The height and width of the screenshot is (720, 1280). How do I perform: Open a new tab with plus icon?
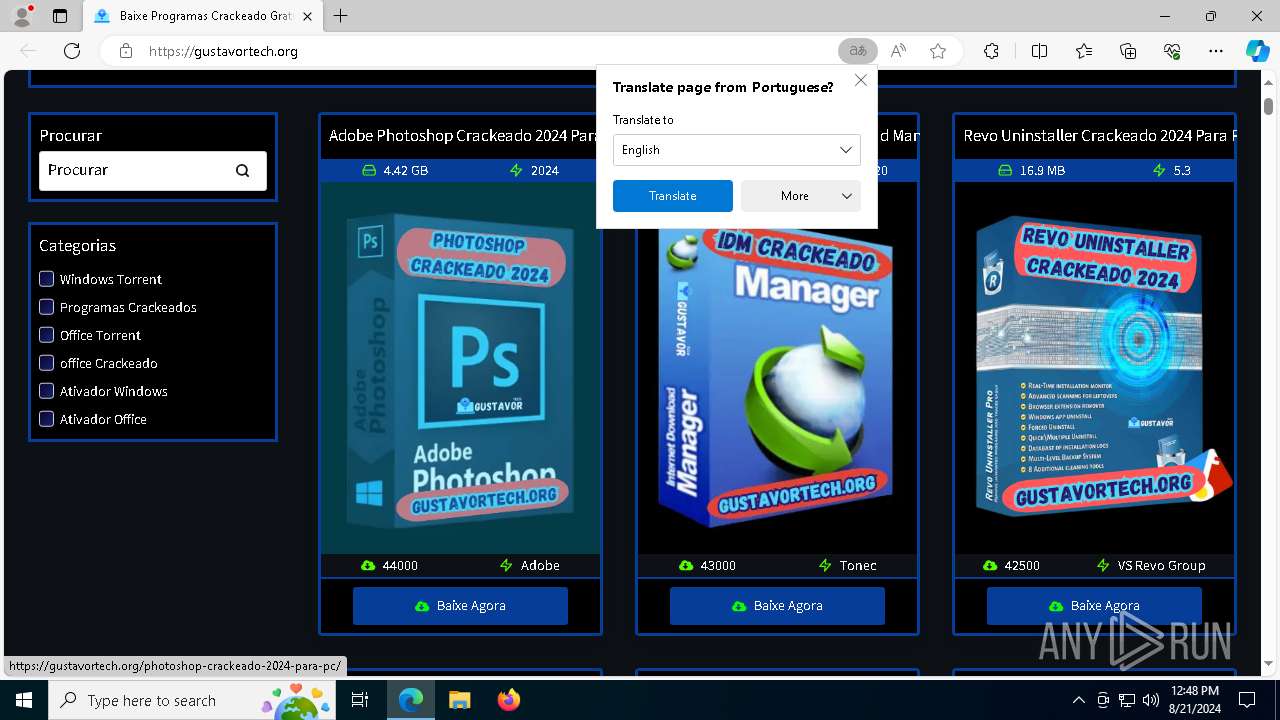(x=340, y=16)
